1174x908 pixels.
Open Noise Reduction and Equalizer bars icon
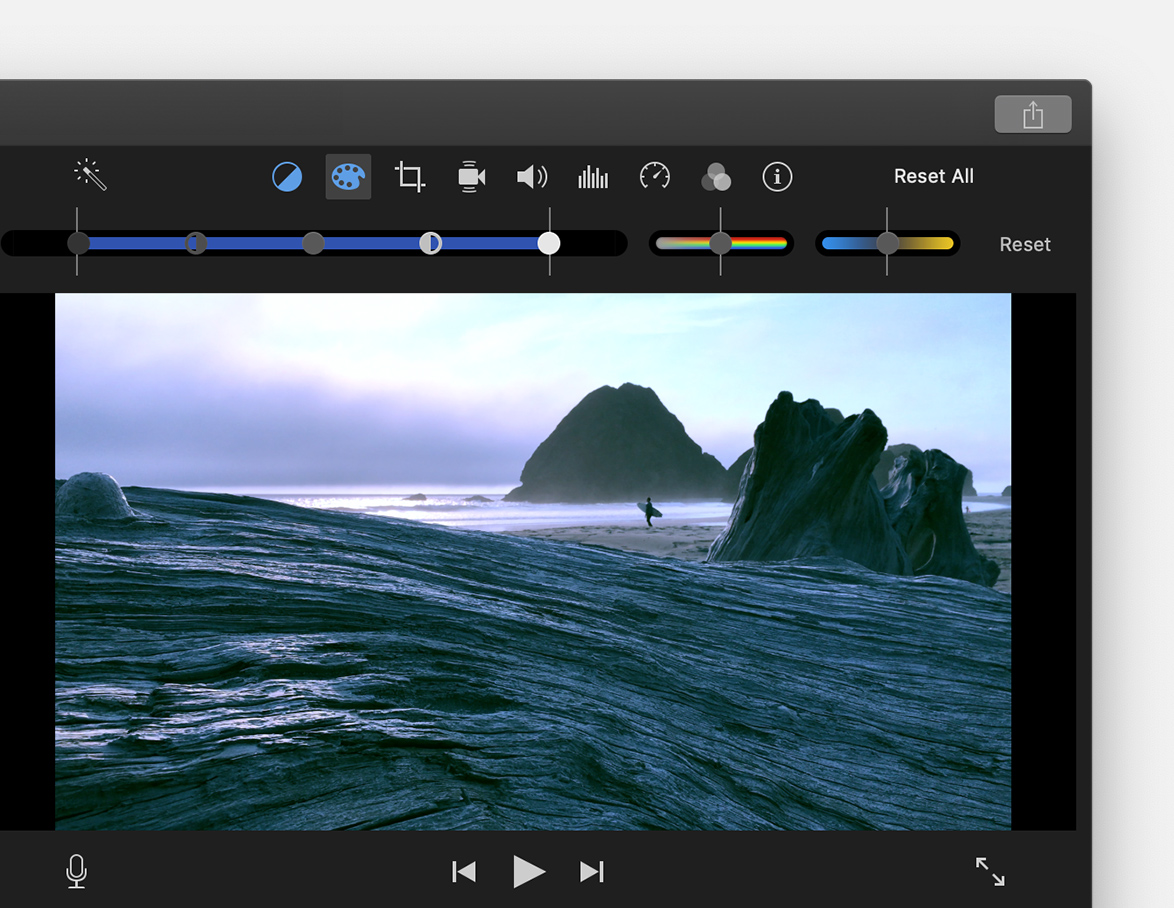click(593, 177)
